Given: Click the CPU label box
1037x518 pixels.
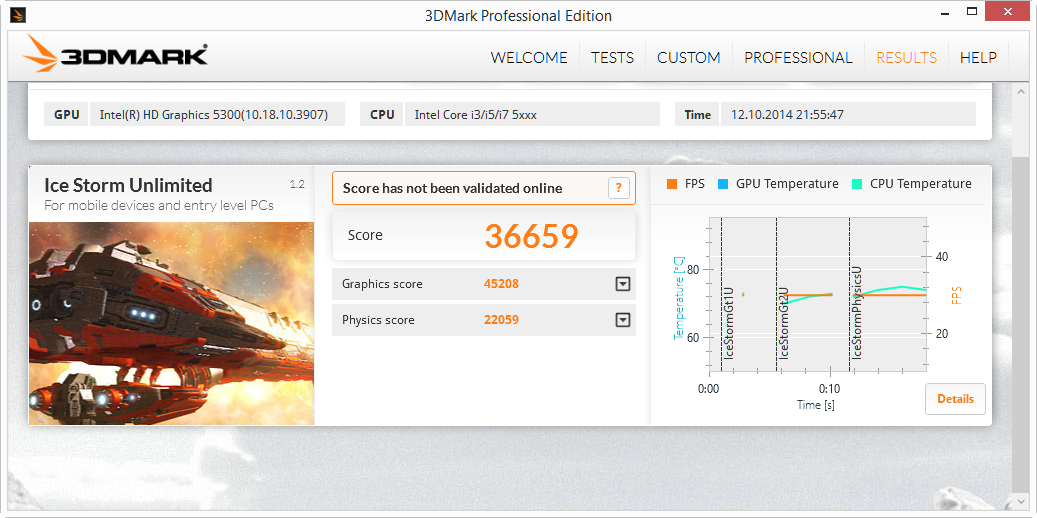Looking at the screenshot, I should click(x=382, y=114).
